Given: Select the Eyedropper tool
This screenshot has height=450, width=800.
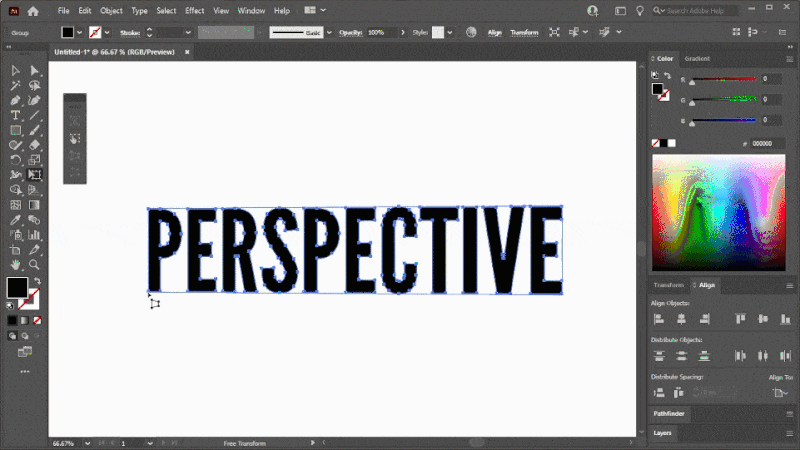Looking at the screenshot, I should click(x=15, y=220).
